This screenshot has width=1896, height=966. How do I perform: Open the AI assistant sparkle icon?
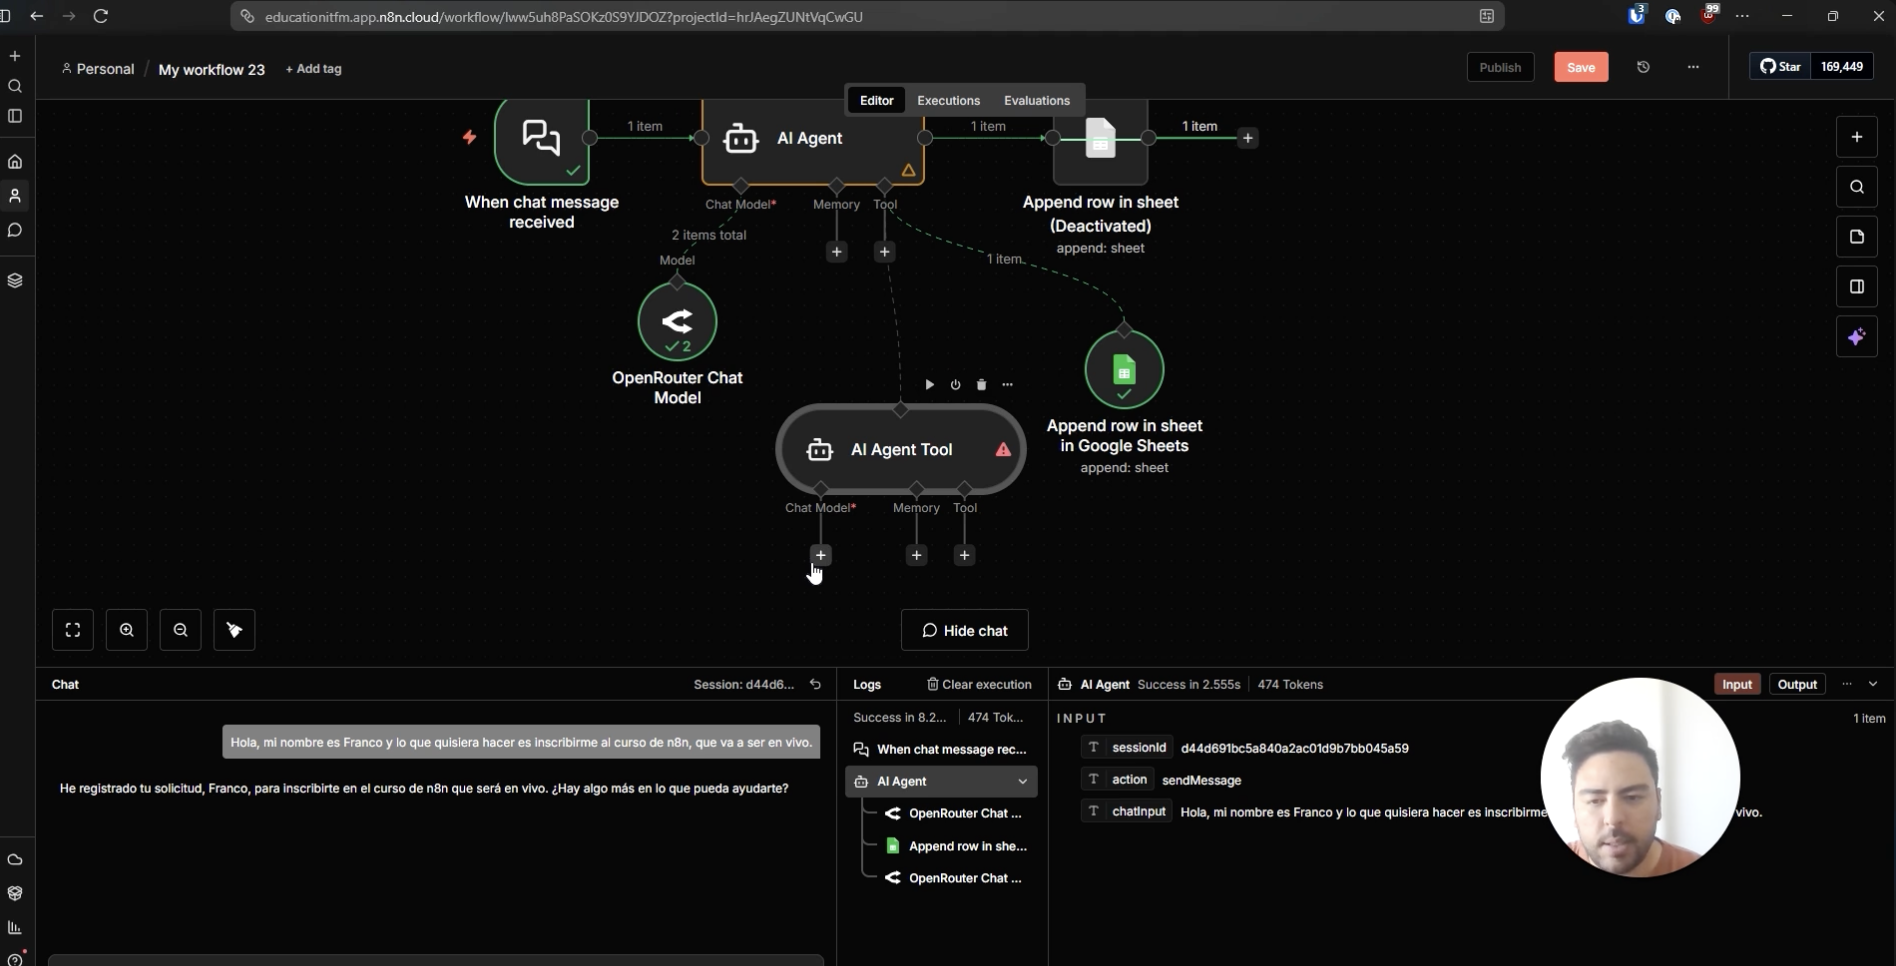tap(1857, 337)
